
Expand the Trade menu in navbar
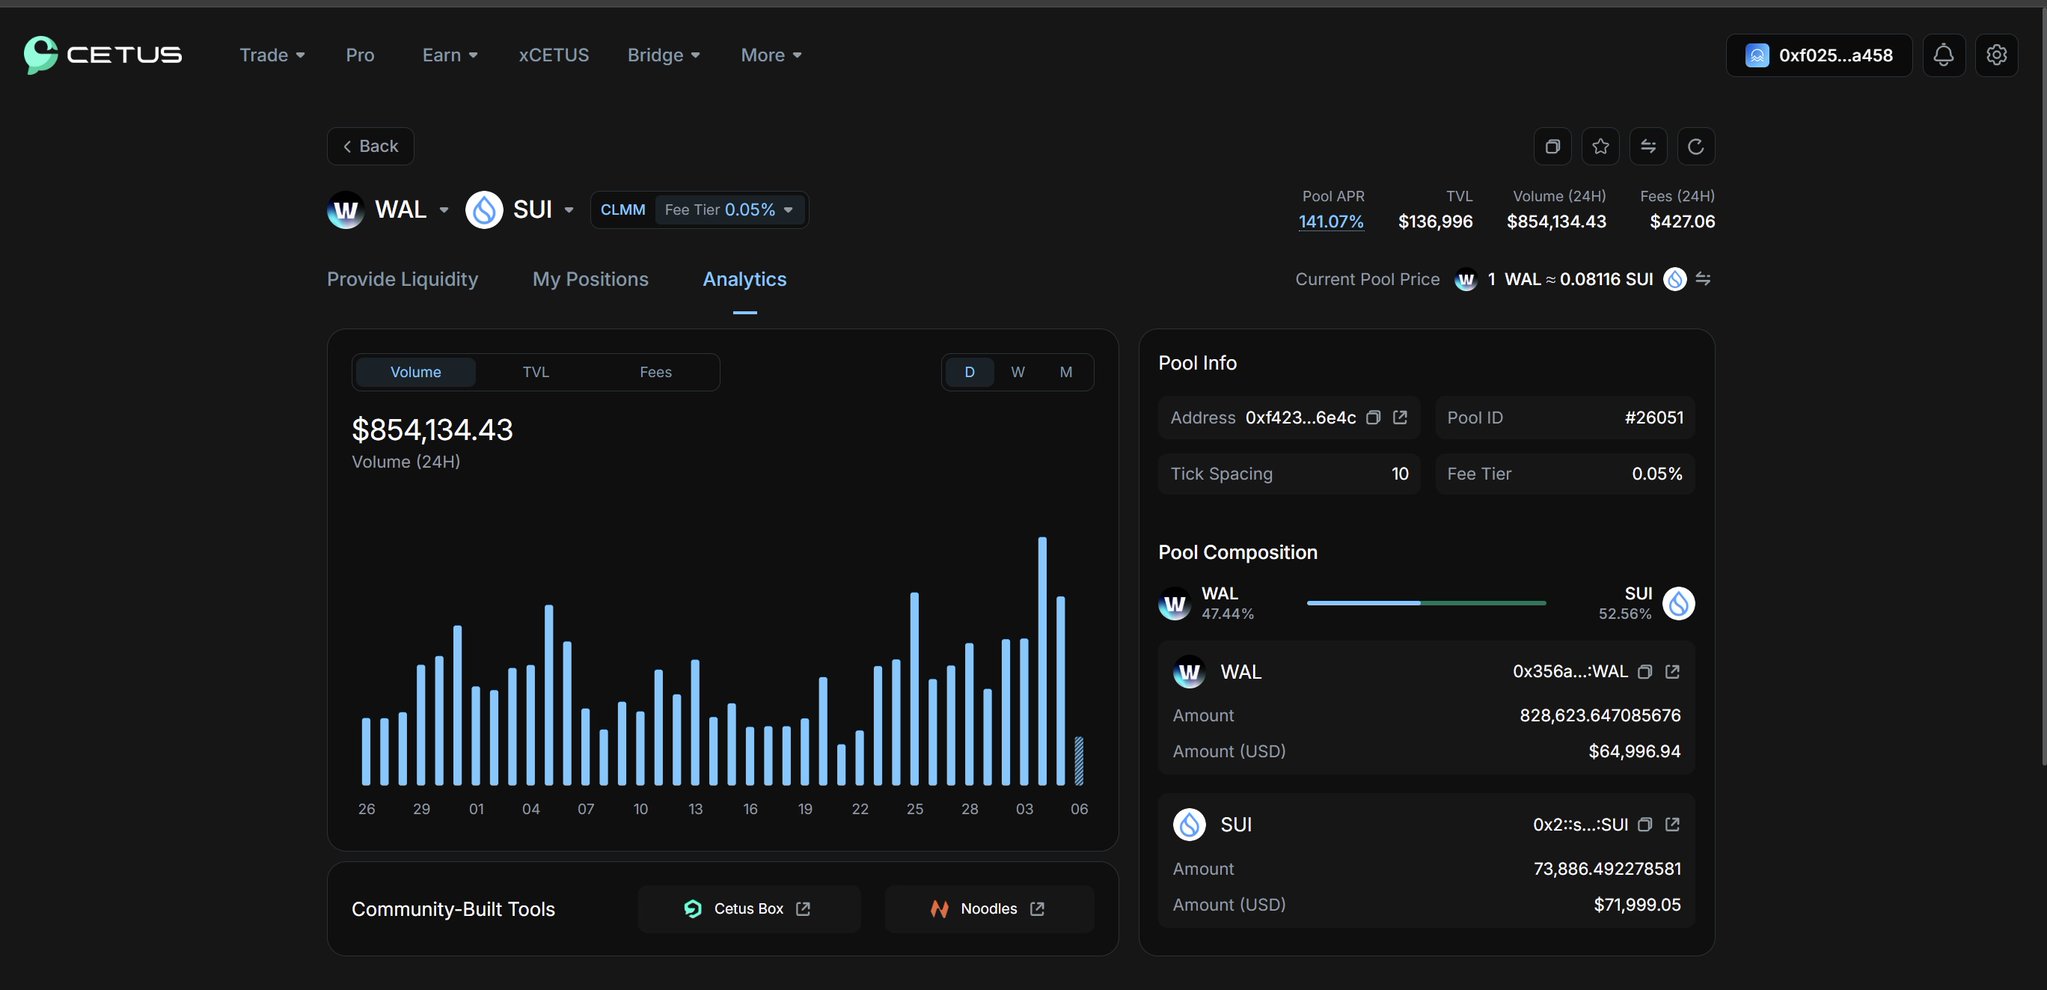[x=272, y=55]
